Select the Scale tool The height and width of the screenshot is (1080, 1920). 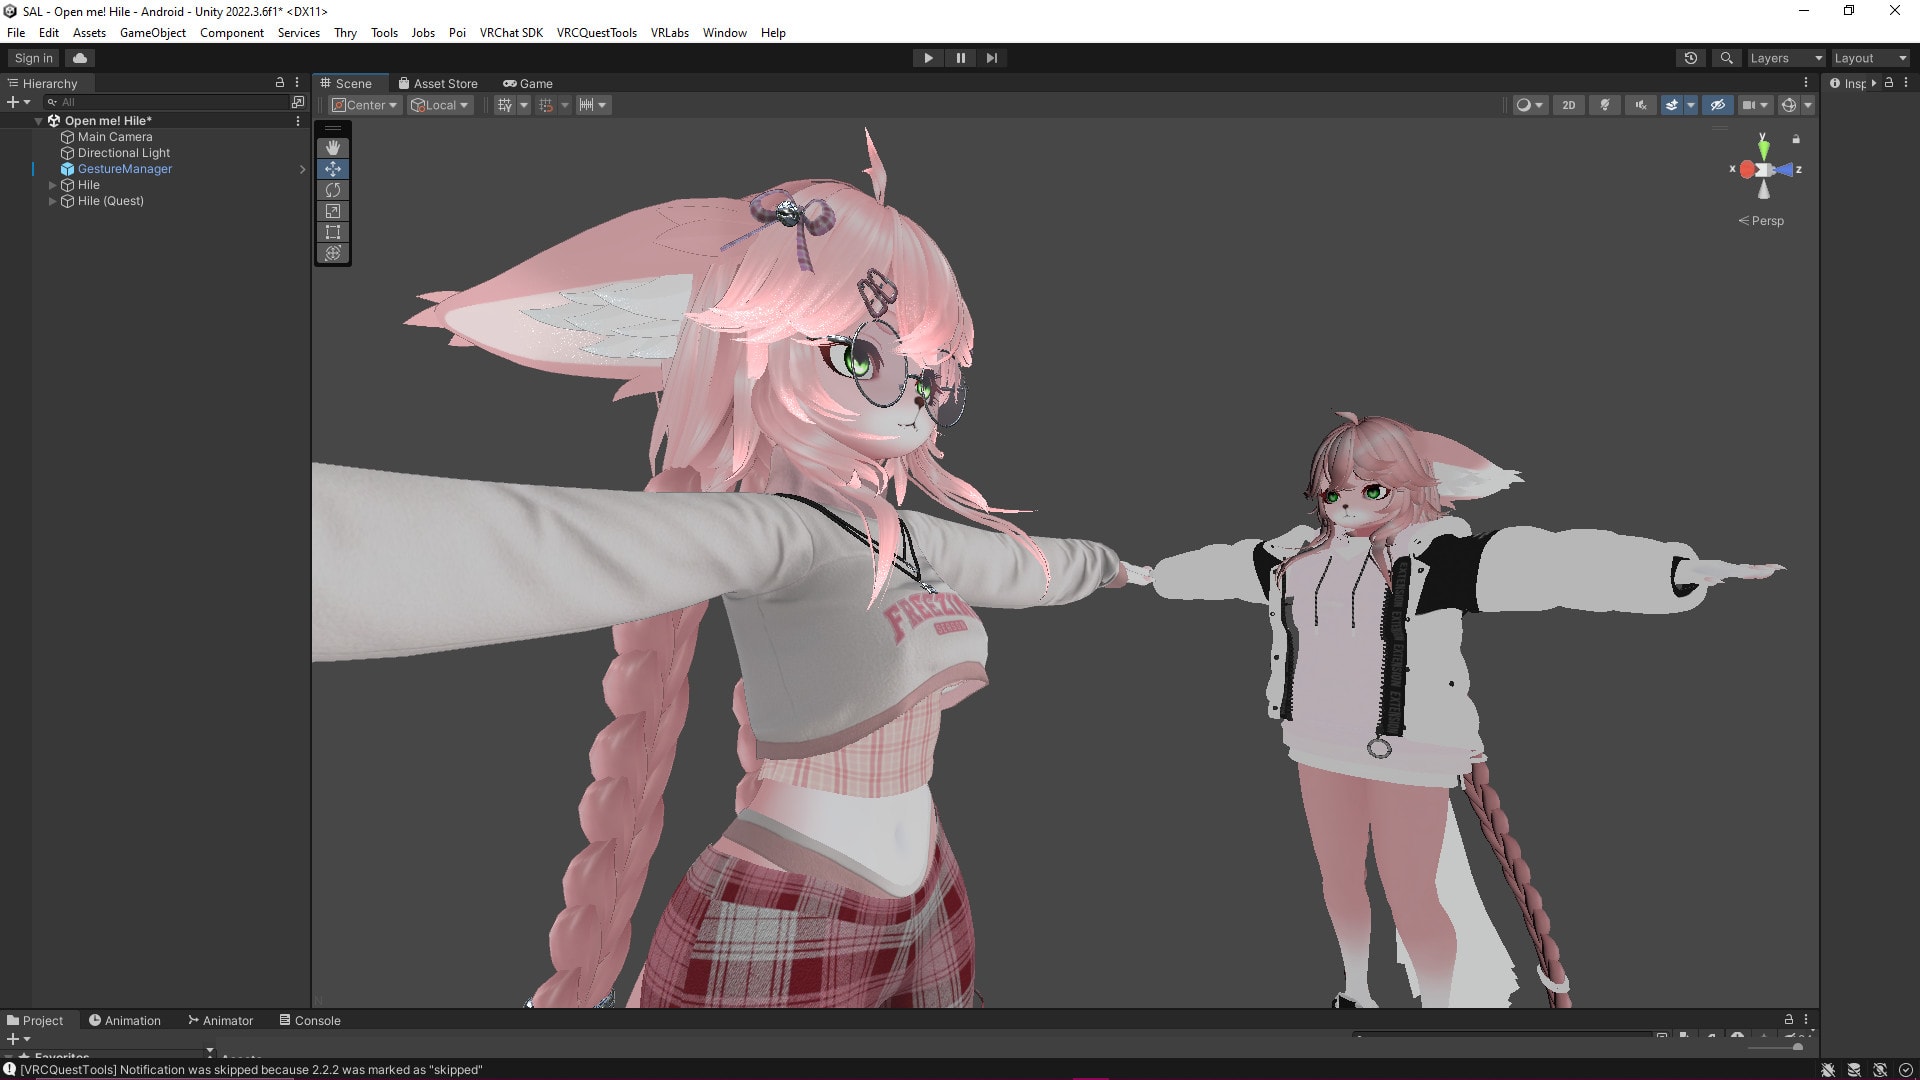pyautogui.click(x=333, y=211)
